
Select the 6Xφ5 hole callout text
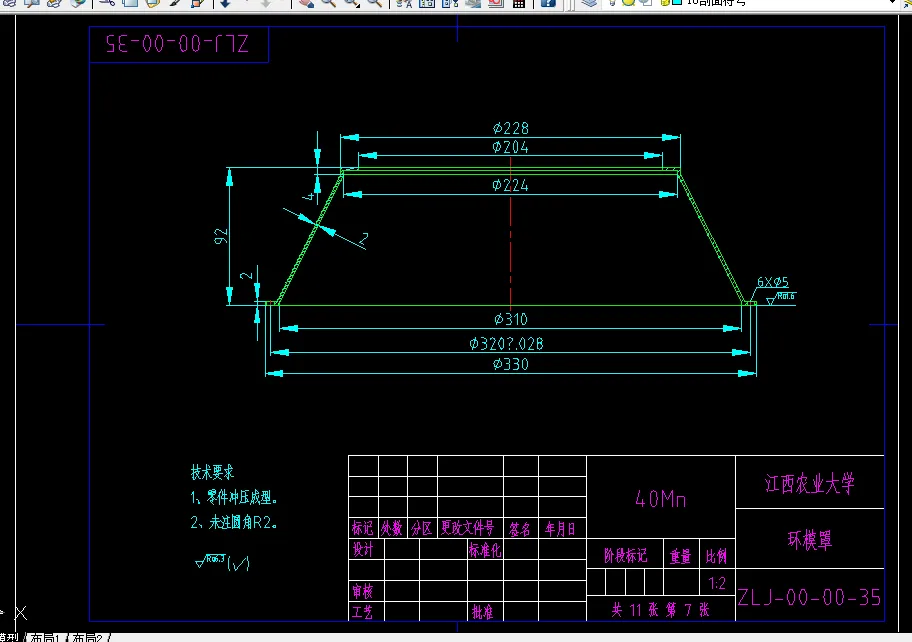pos(772,282)
